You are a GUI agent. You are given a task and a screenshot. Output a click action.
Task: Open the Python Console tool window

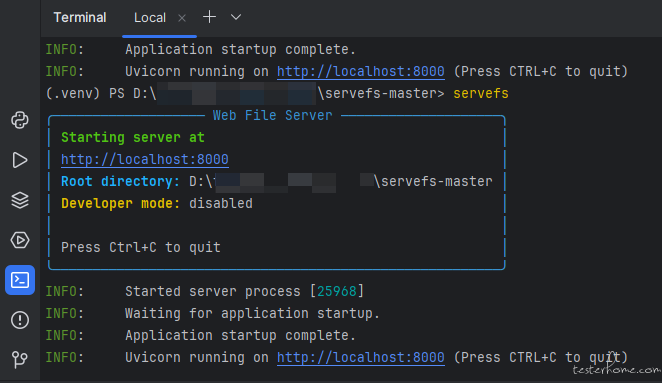[20, 120]
